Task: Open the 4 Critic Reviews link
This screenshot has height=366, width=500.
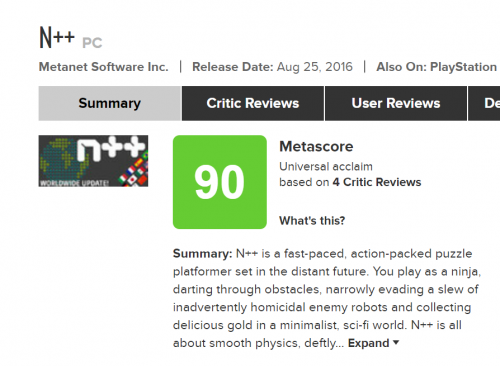Action: [x=377, y=182]
